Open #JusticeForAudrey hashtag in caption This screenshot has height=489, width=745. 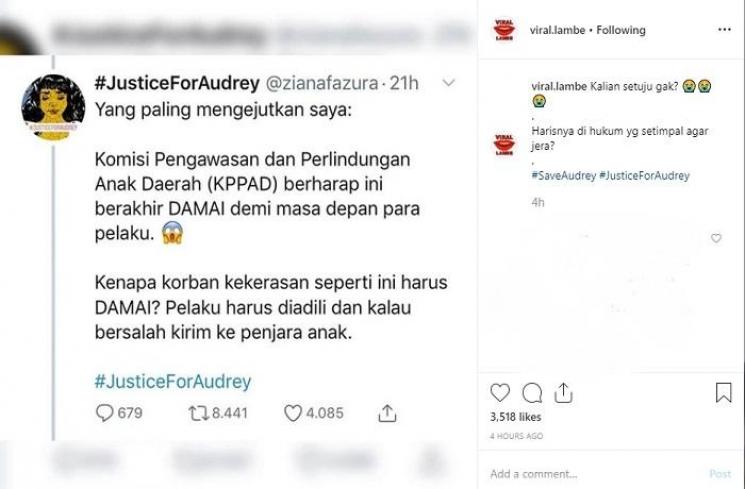pos(644,175)
